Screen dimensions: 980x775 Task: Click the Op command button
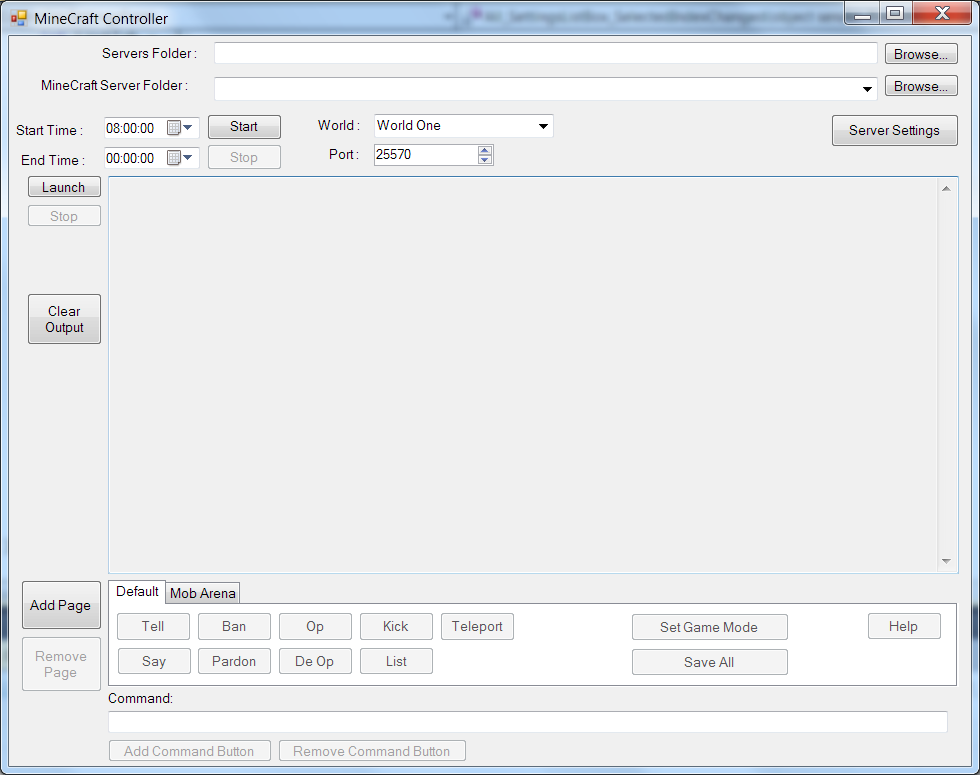pos(315,626)
